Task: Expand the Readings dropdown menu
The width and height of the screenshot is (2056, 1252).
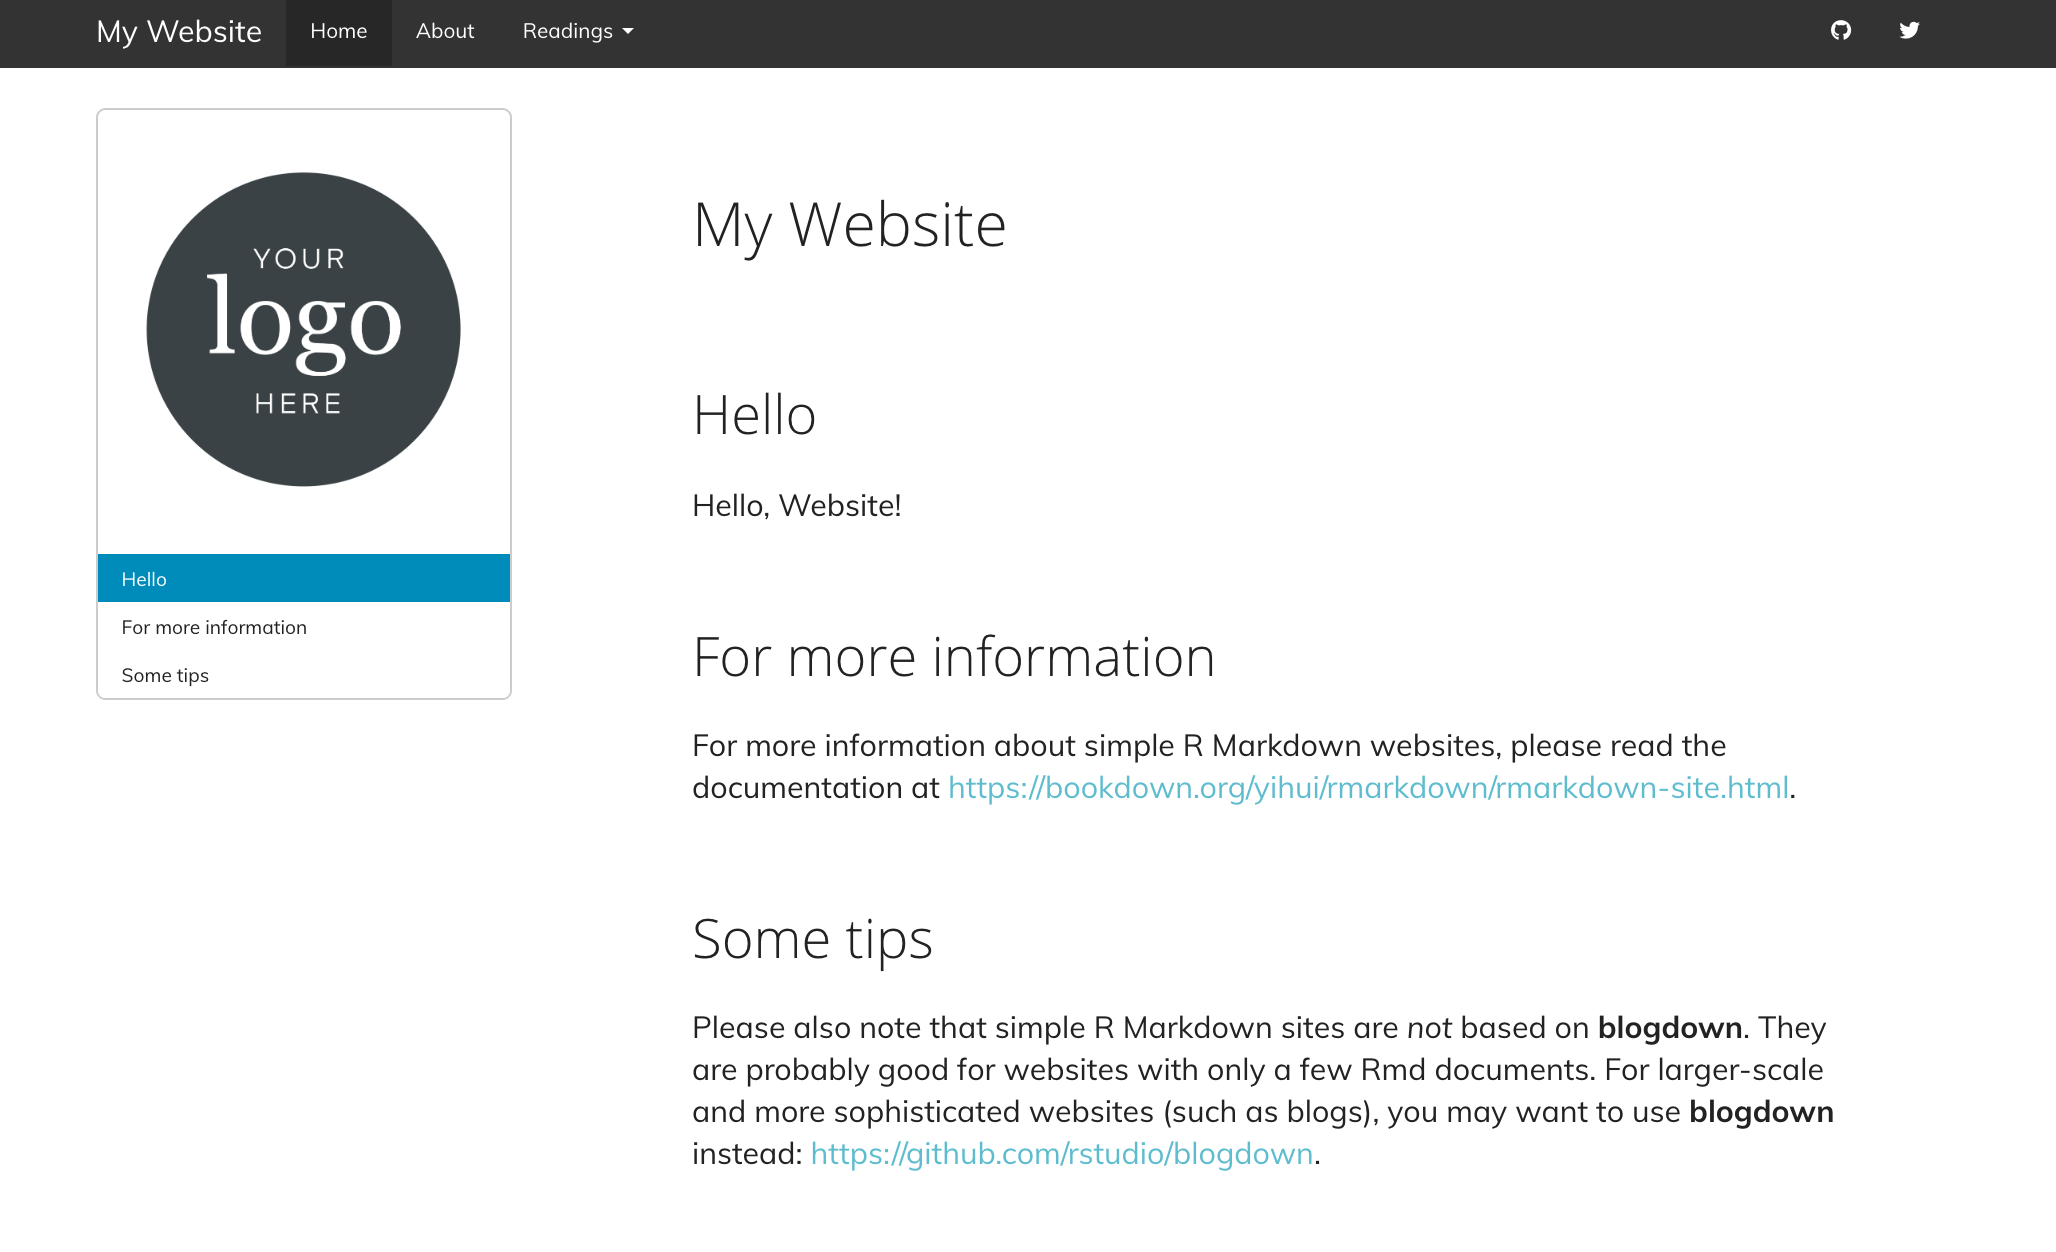Action: tap(578, 32)
